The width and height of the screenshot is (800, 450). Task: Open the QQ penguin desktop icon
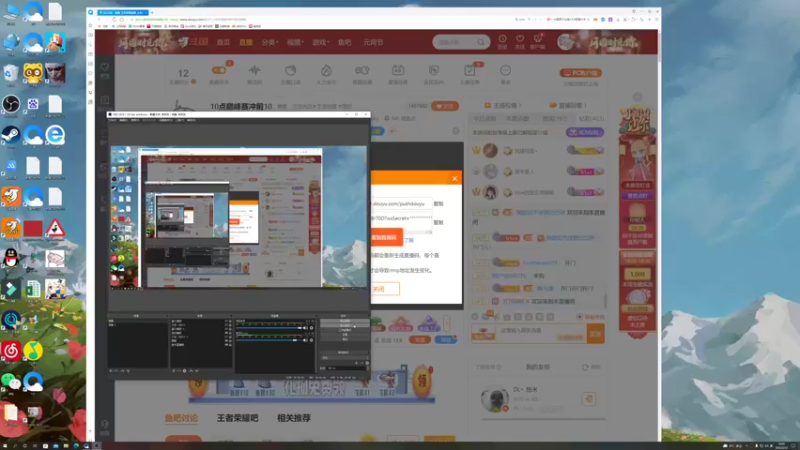pyautogui.click(x=11, y=258)
